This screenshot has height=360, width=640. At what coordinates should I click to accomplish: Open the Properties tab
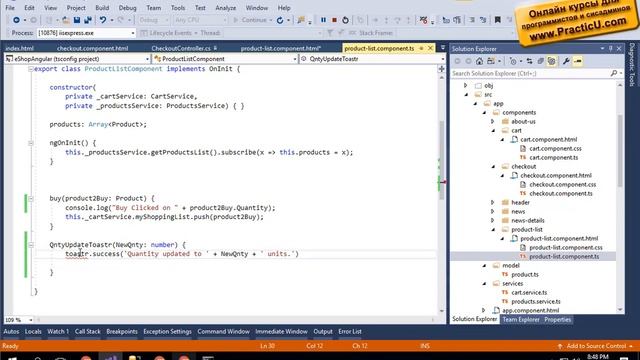[x=557, y=319]
